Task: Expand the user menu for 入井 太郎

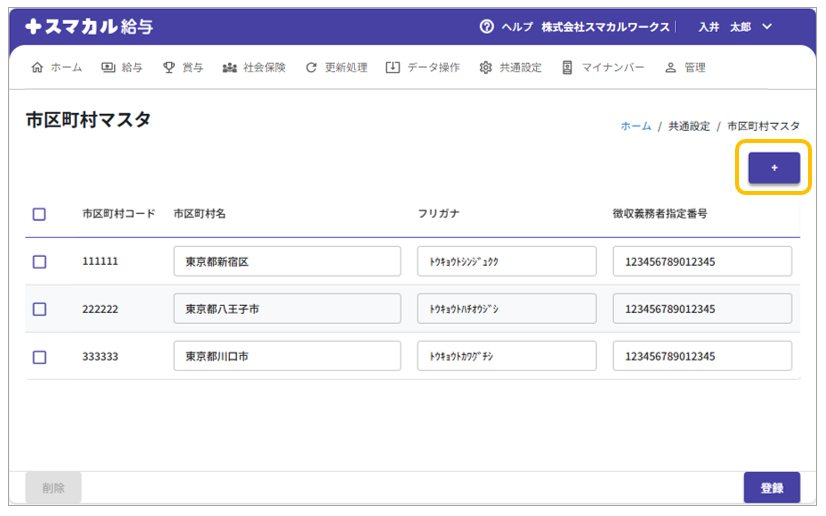Action: point(767,27)
